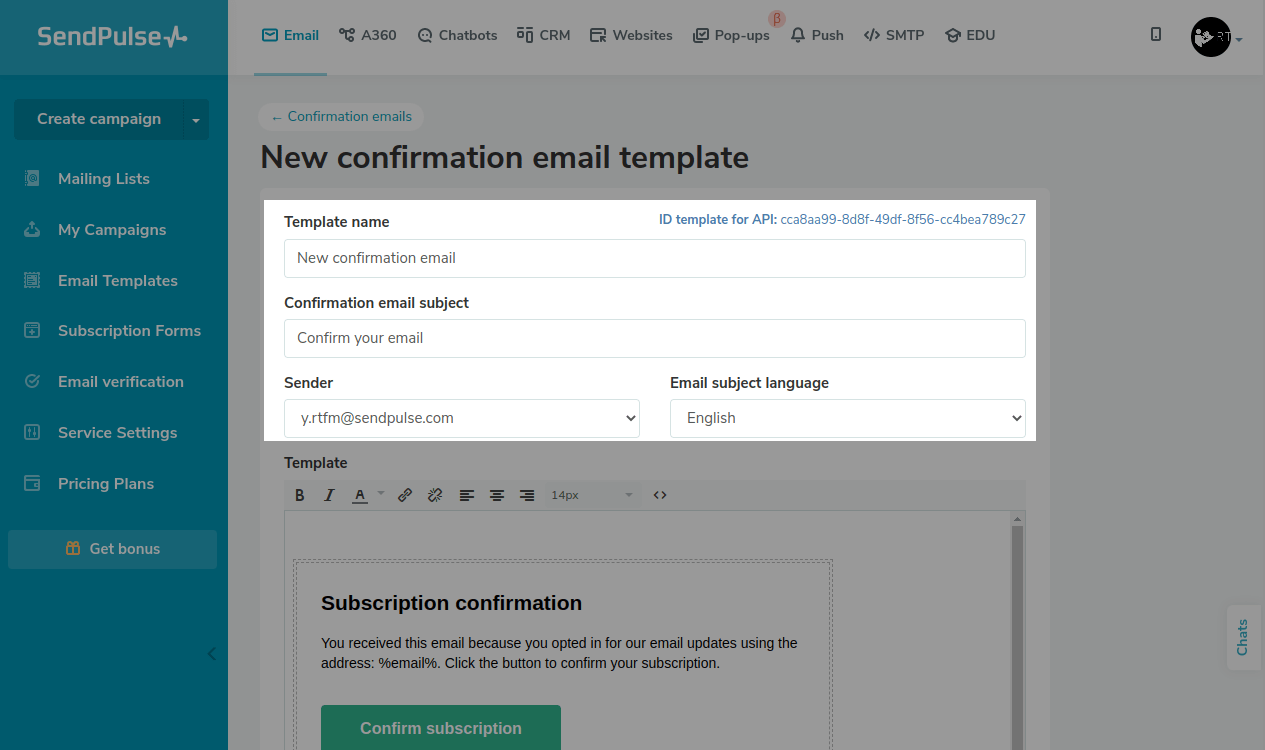Toggle bold formatting in template editor
Screen dimensions: 1265x750
299,495
